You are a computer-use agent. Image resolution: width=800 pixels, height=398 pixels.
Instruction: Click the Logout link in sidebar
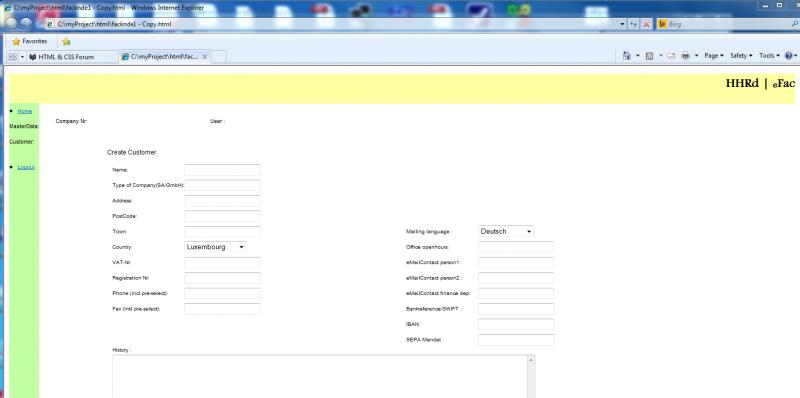[x=26, y=167]
